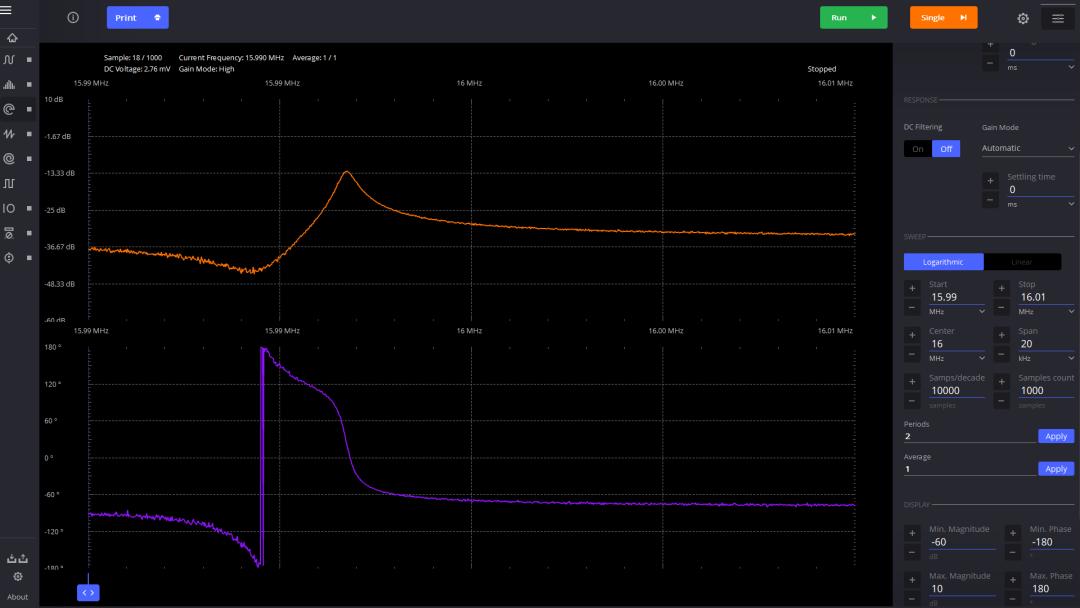1080x608 pixels.
Task: Open the Spectrum Analyzer tool
Action: (x=10, y=85)
